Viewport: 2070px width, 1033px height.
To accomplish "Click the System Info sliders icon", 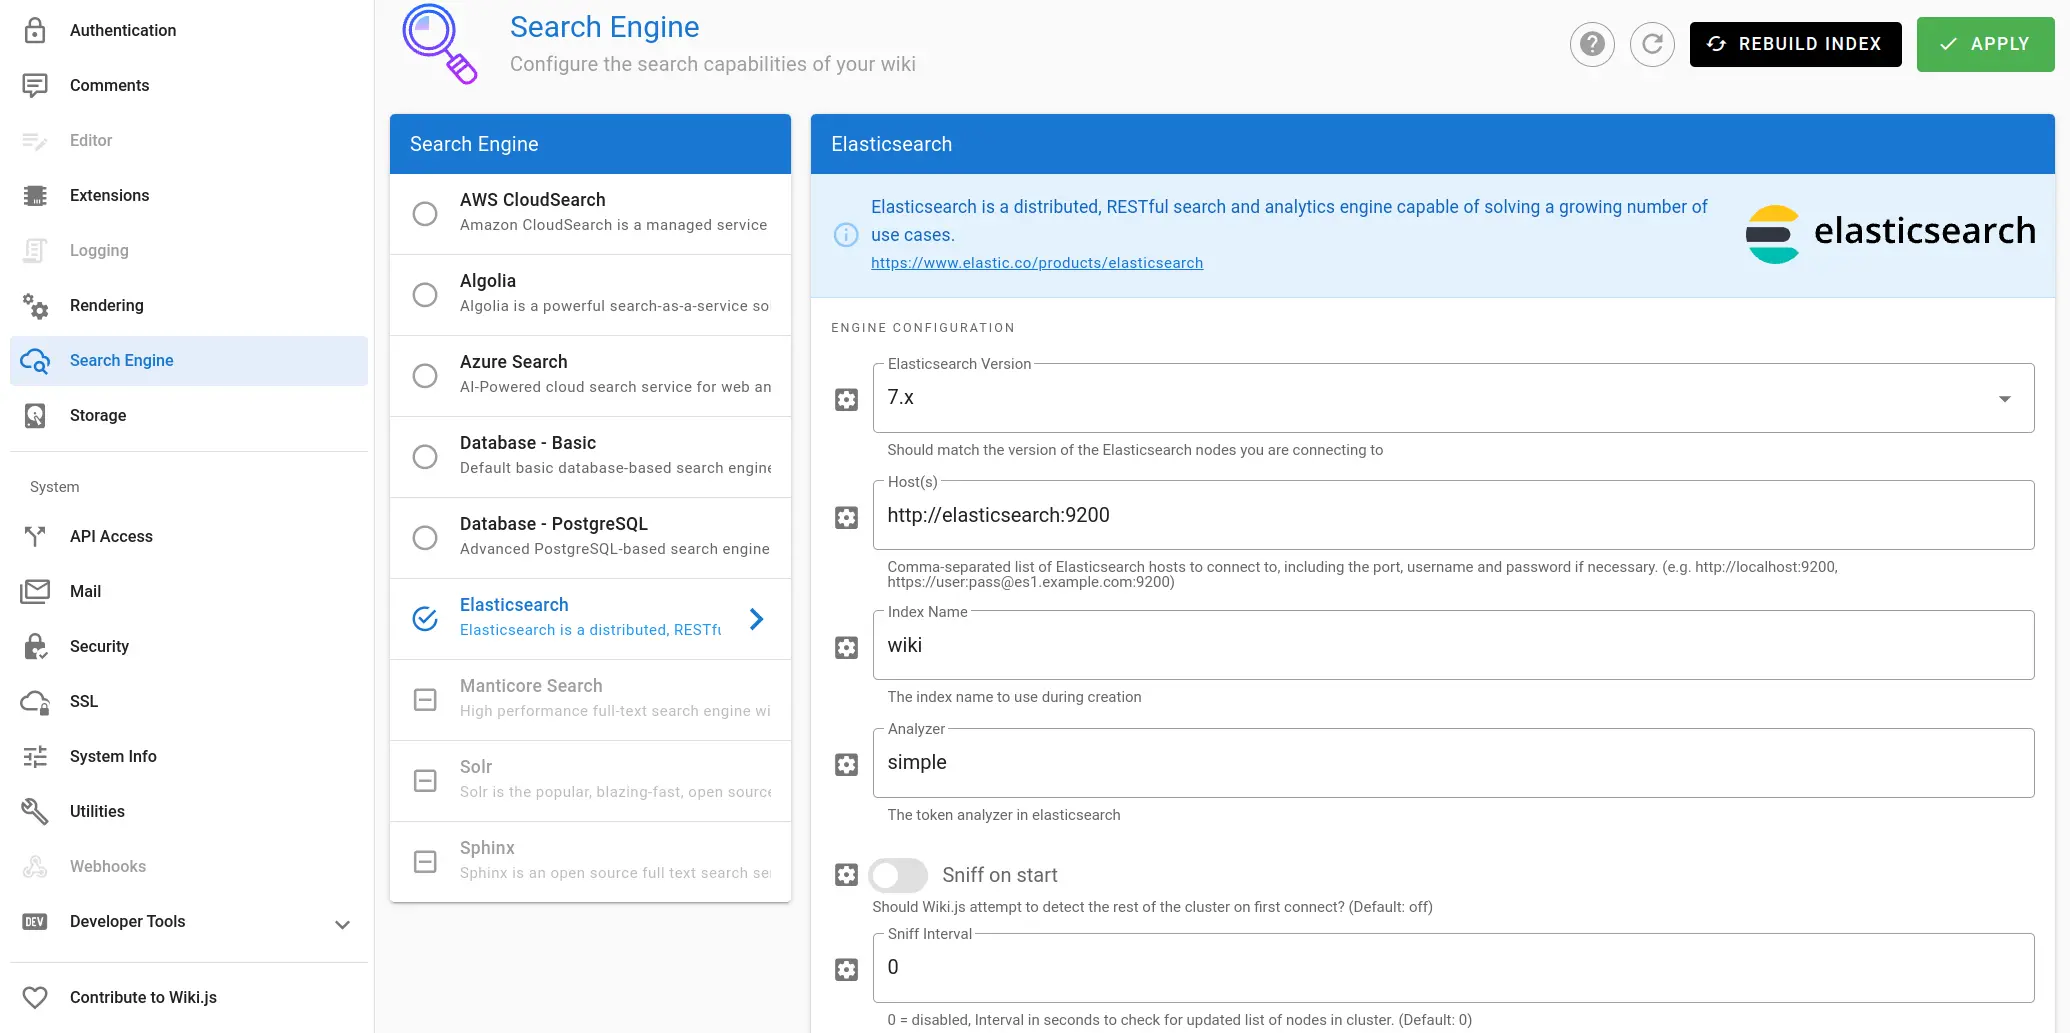I will 35,757.
